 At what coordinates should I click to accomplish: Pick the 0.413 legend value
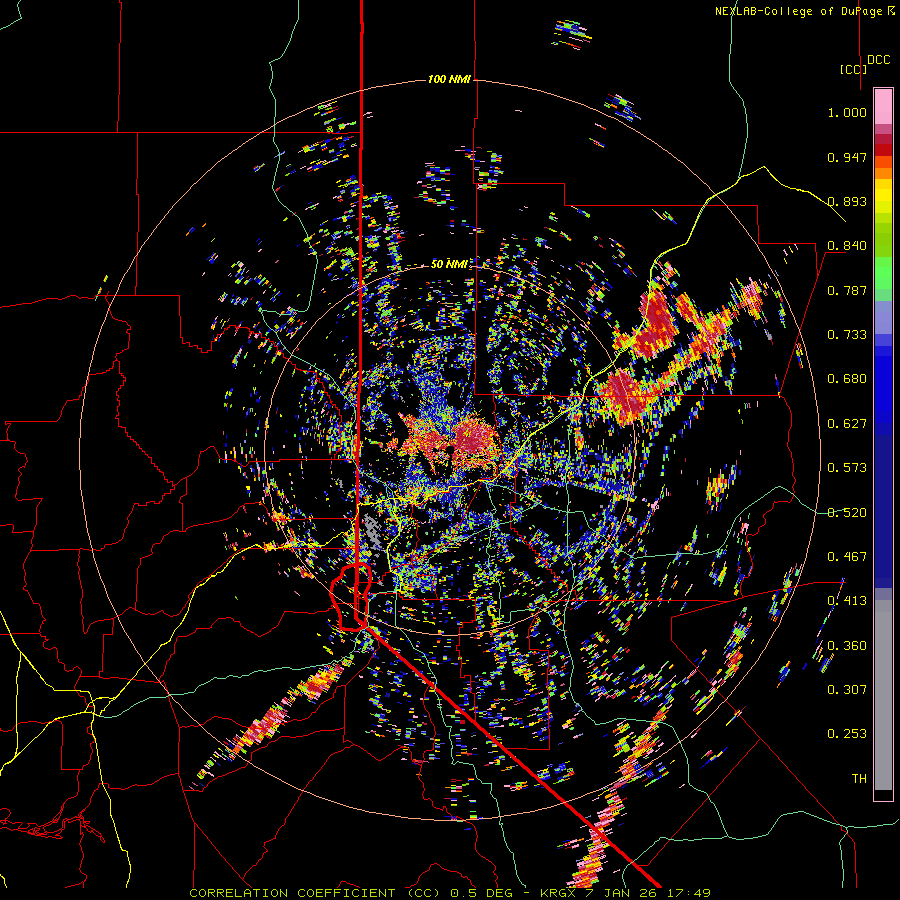pyautogui.click(x=847, y=601)
